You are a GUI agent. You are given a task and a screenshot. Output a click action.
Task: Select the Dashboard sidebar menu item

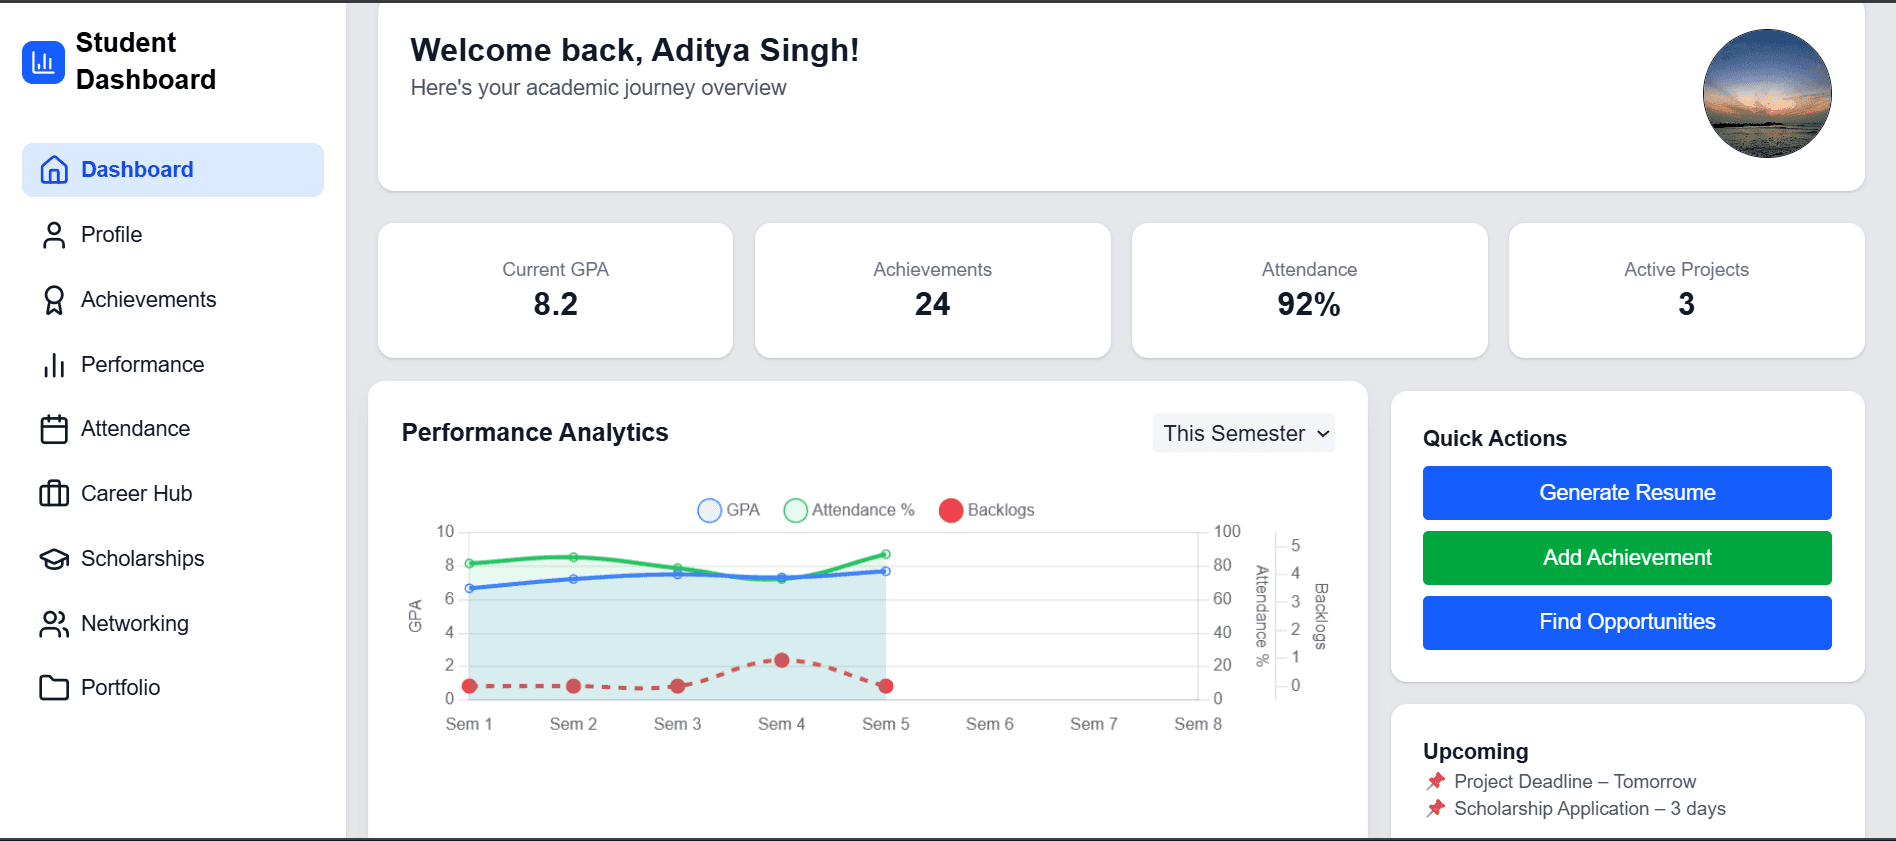[173, 170]
